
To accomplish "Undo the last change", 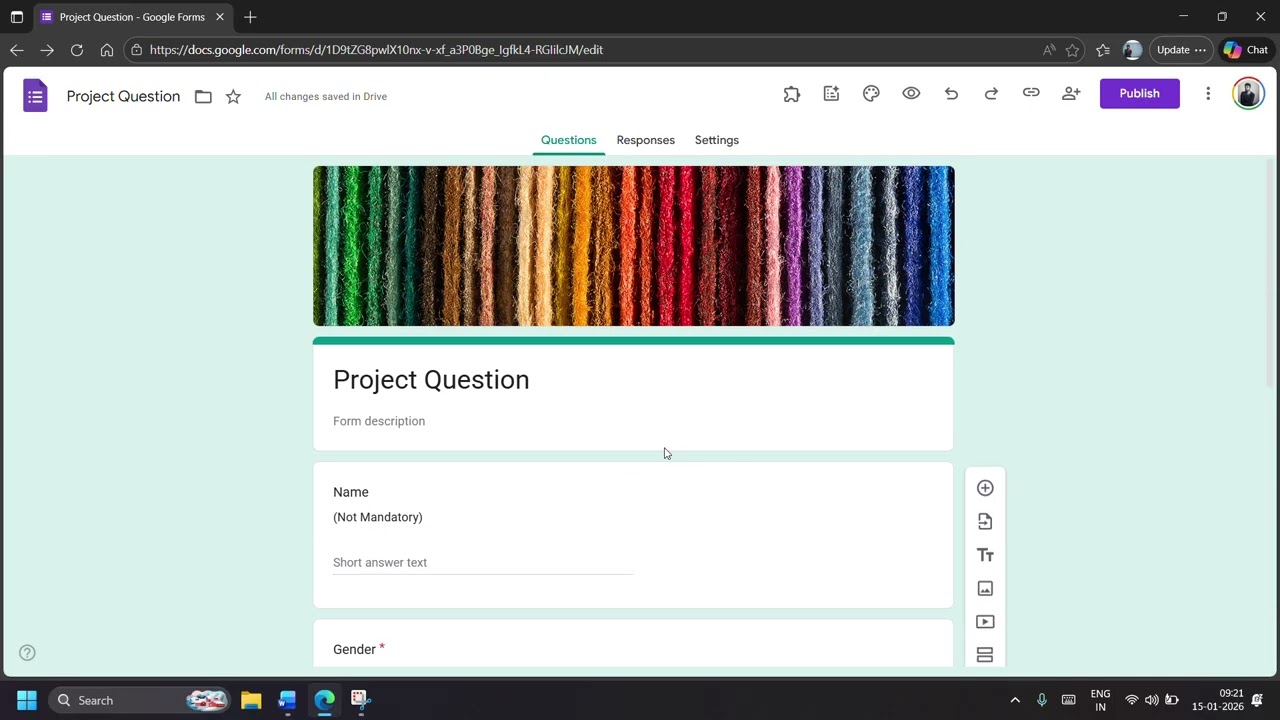I will pos(951,93).
